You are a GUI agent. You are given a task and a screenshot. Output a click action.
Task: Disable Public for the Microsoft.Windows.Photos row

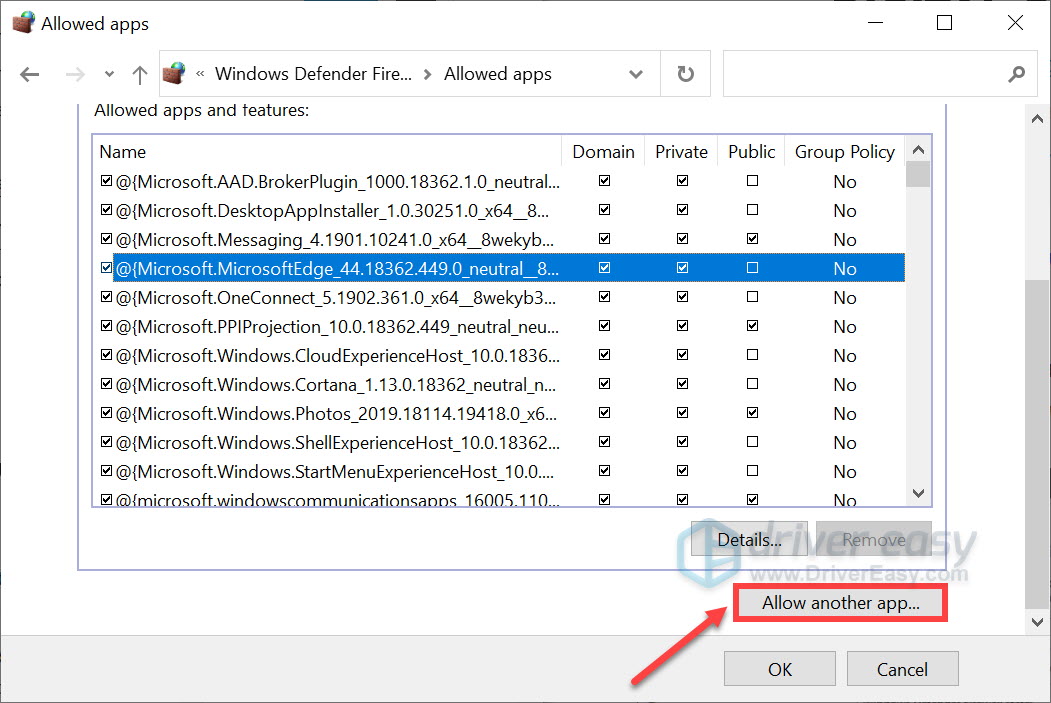click(752, 412)
